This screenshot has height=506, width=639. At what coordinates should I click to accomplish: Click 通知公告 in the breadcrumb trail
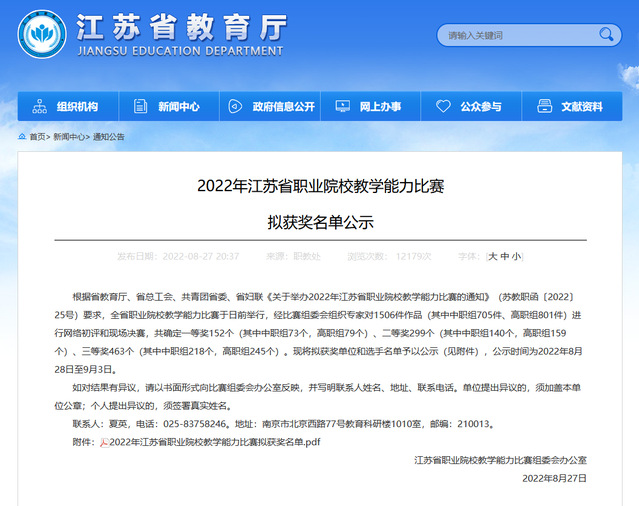(x=109, y=137)
